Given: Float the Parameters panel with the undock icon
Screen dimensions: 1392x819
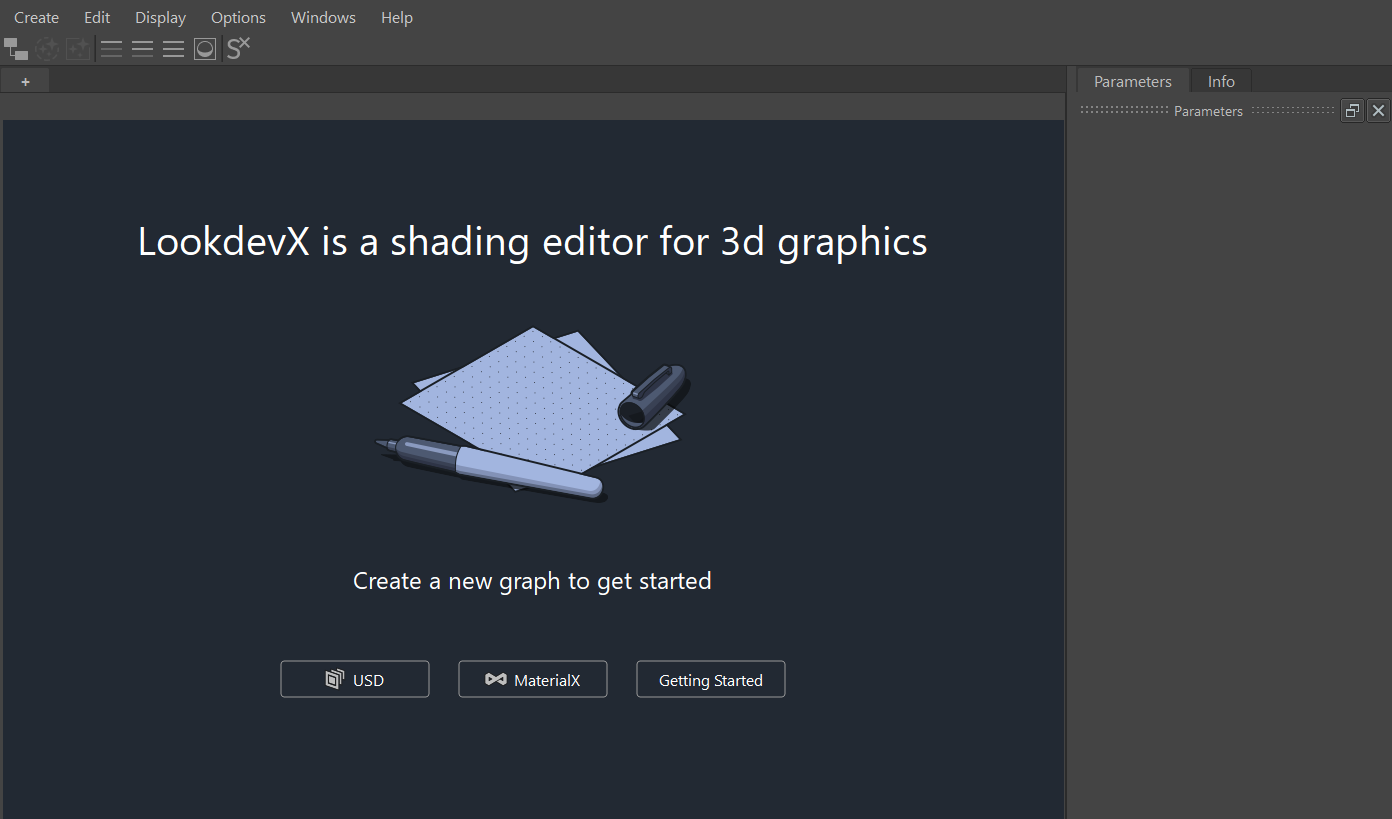Looking at the screenshot, I should click(1352, 111).
